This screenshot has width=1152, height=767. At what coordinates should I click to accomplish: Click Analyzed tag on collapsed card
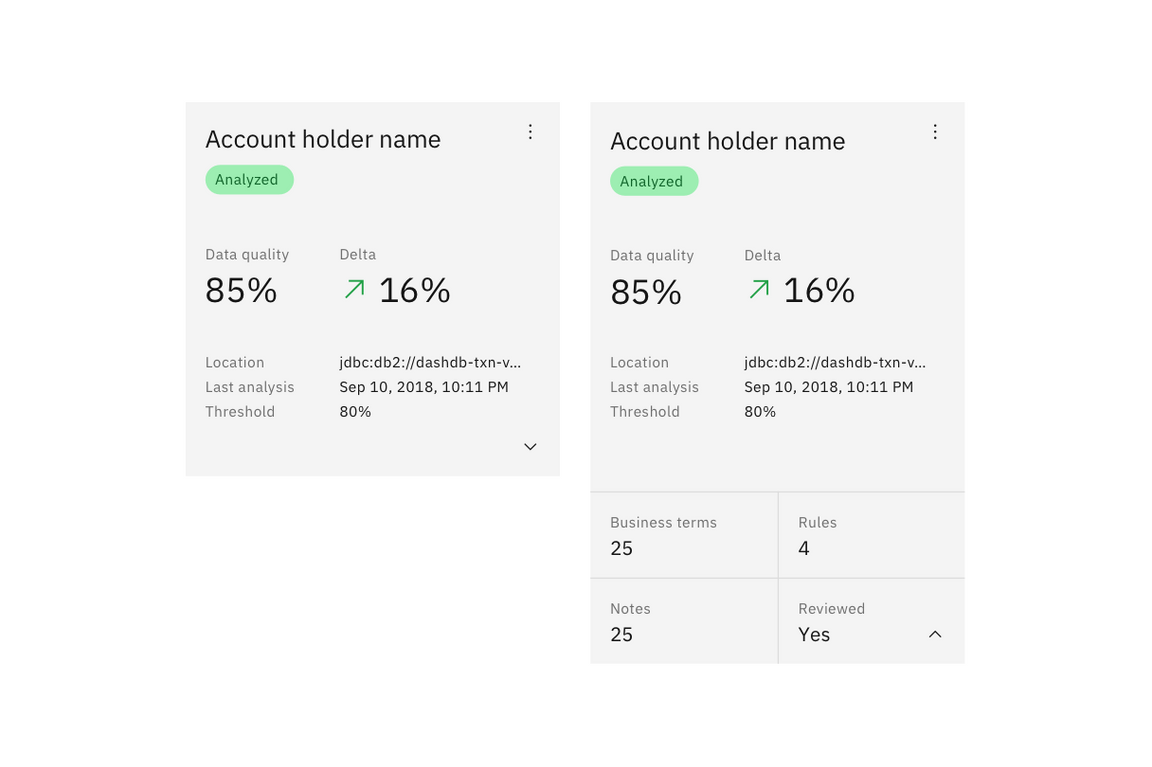[249, 180]
